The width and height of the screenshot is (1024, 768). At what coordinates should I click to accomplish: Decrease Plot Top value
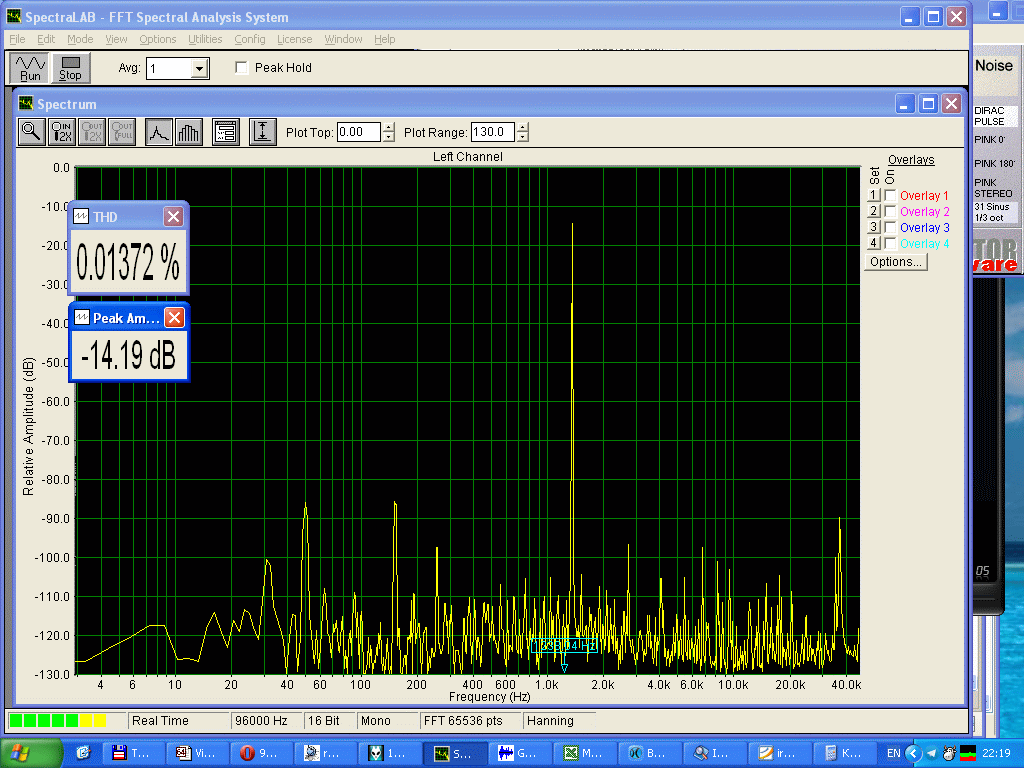pyautogui.click(x=389, y=137)
